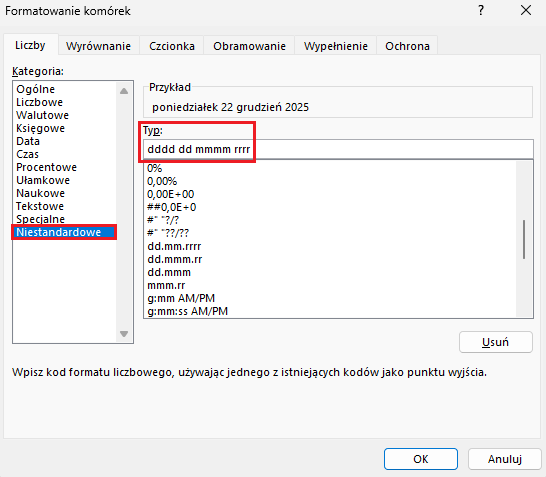The image size is (546, 477).
Task: Cancel with the Anuluj button
Action: (505, 459)
